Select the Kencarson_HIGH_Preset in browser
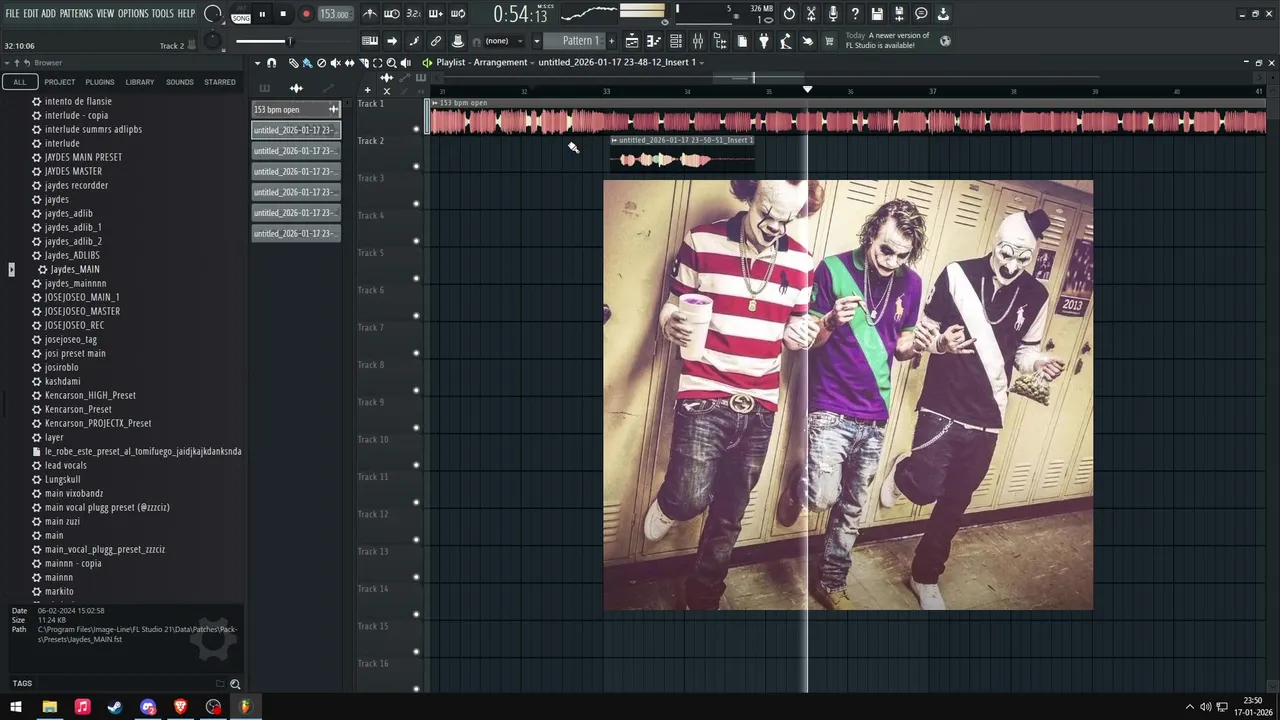This screenshot has height=720, width=1280. [90, 395]
